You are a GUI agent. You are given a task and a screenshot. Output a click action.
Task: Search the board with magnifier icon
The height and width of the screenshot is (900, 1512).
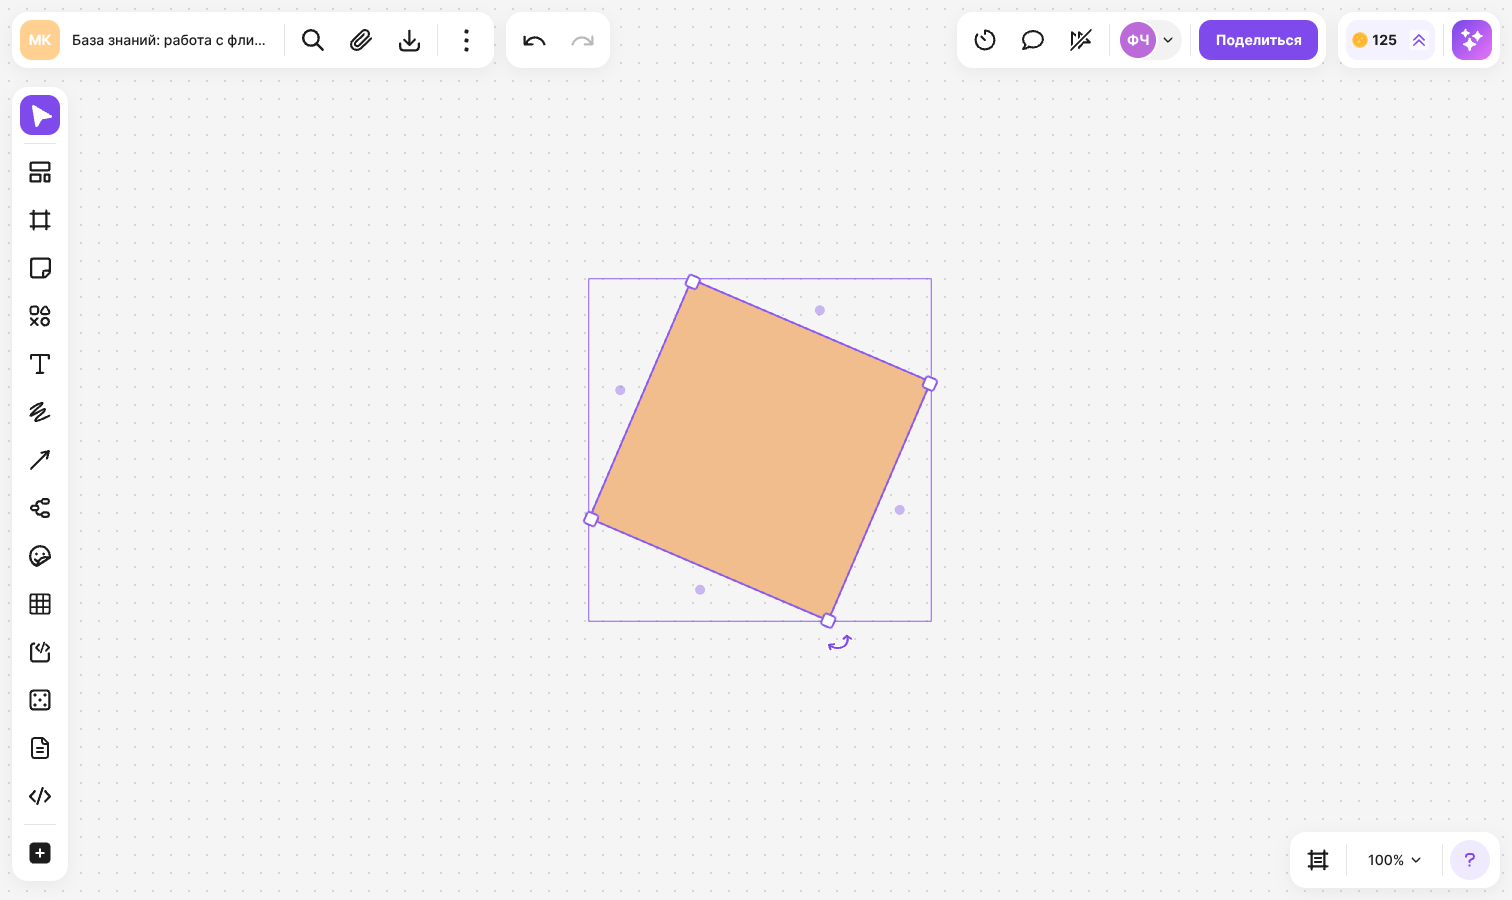pyautogui.click(x=313, y=40)
